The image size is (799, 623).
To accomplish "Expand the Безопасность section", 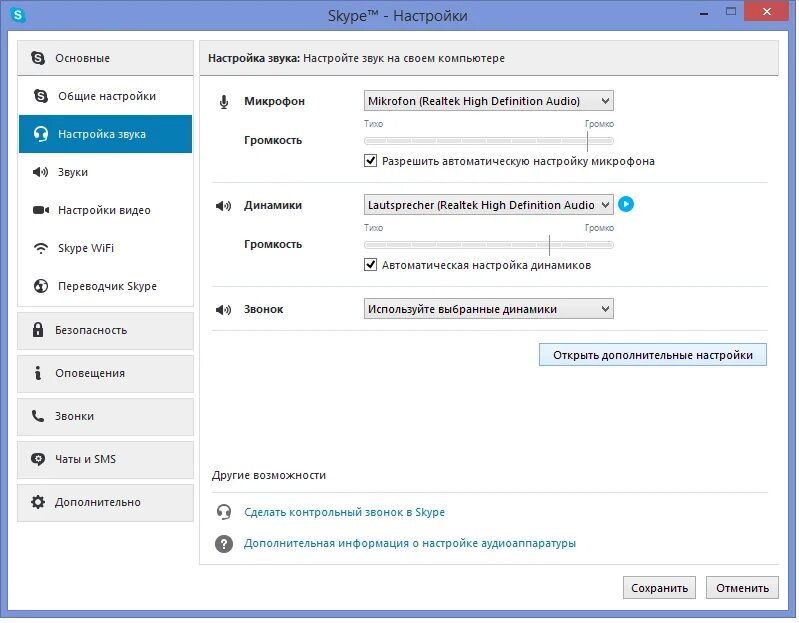I will tap(105, 330).
